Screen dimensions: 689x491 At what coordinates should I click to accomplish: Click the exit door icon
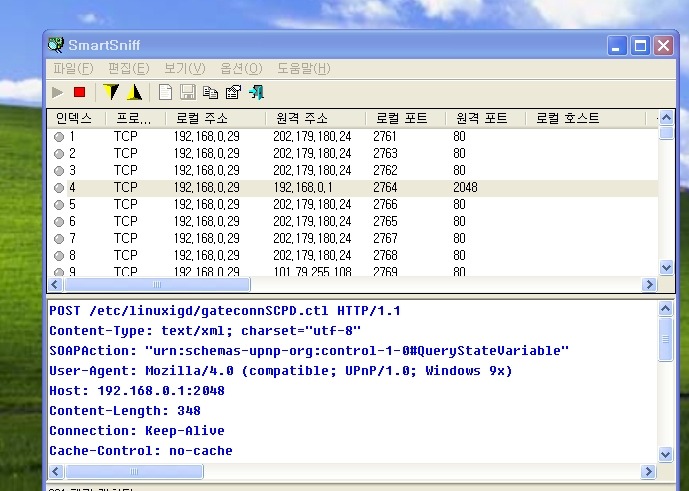[256, 92]
